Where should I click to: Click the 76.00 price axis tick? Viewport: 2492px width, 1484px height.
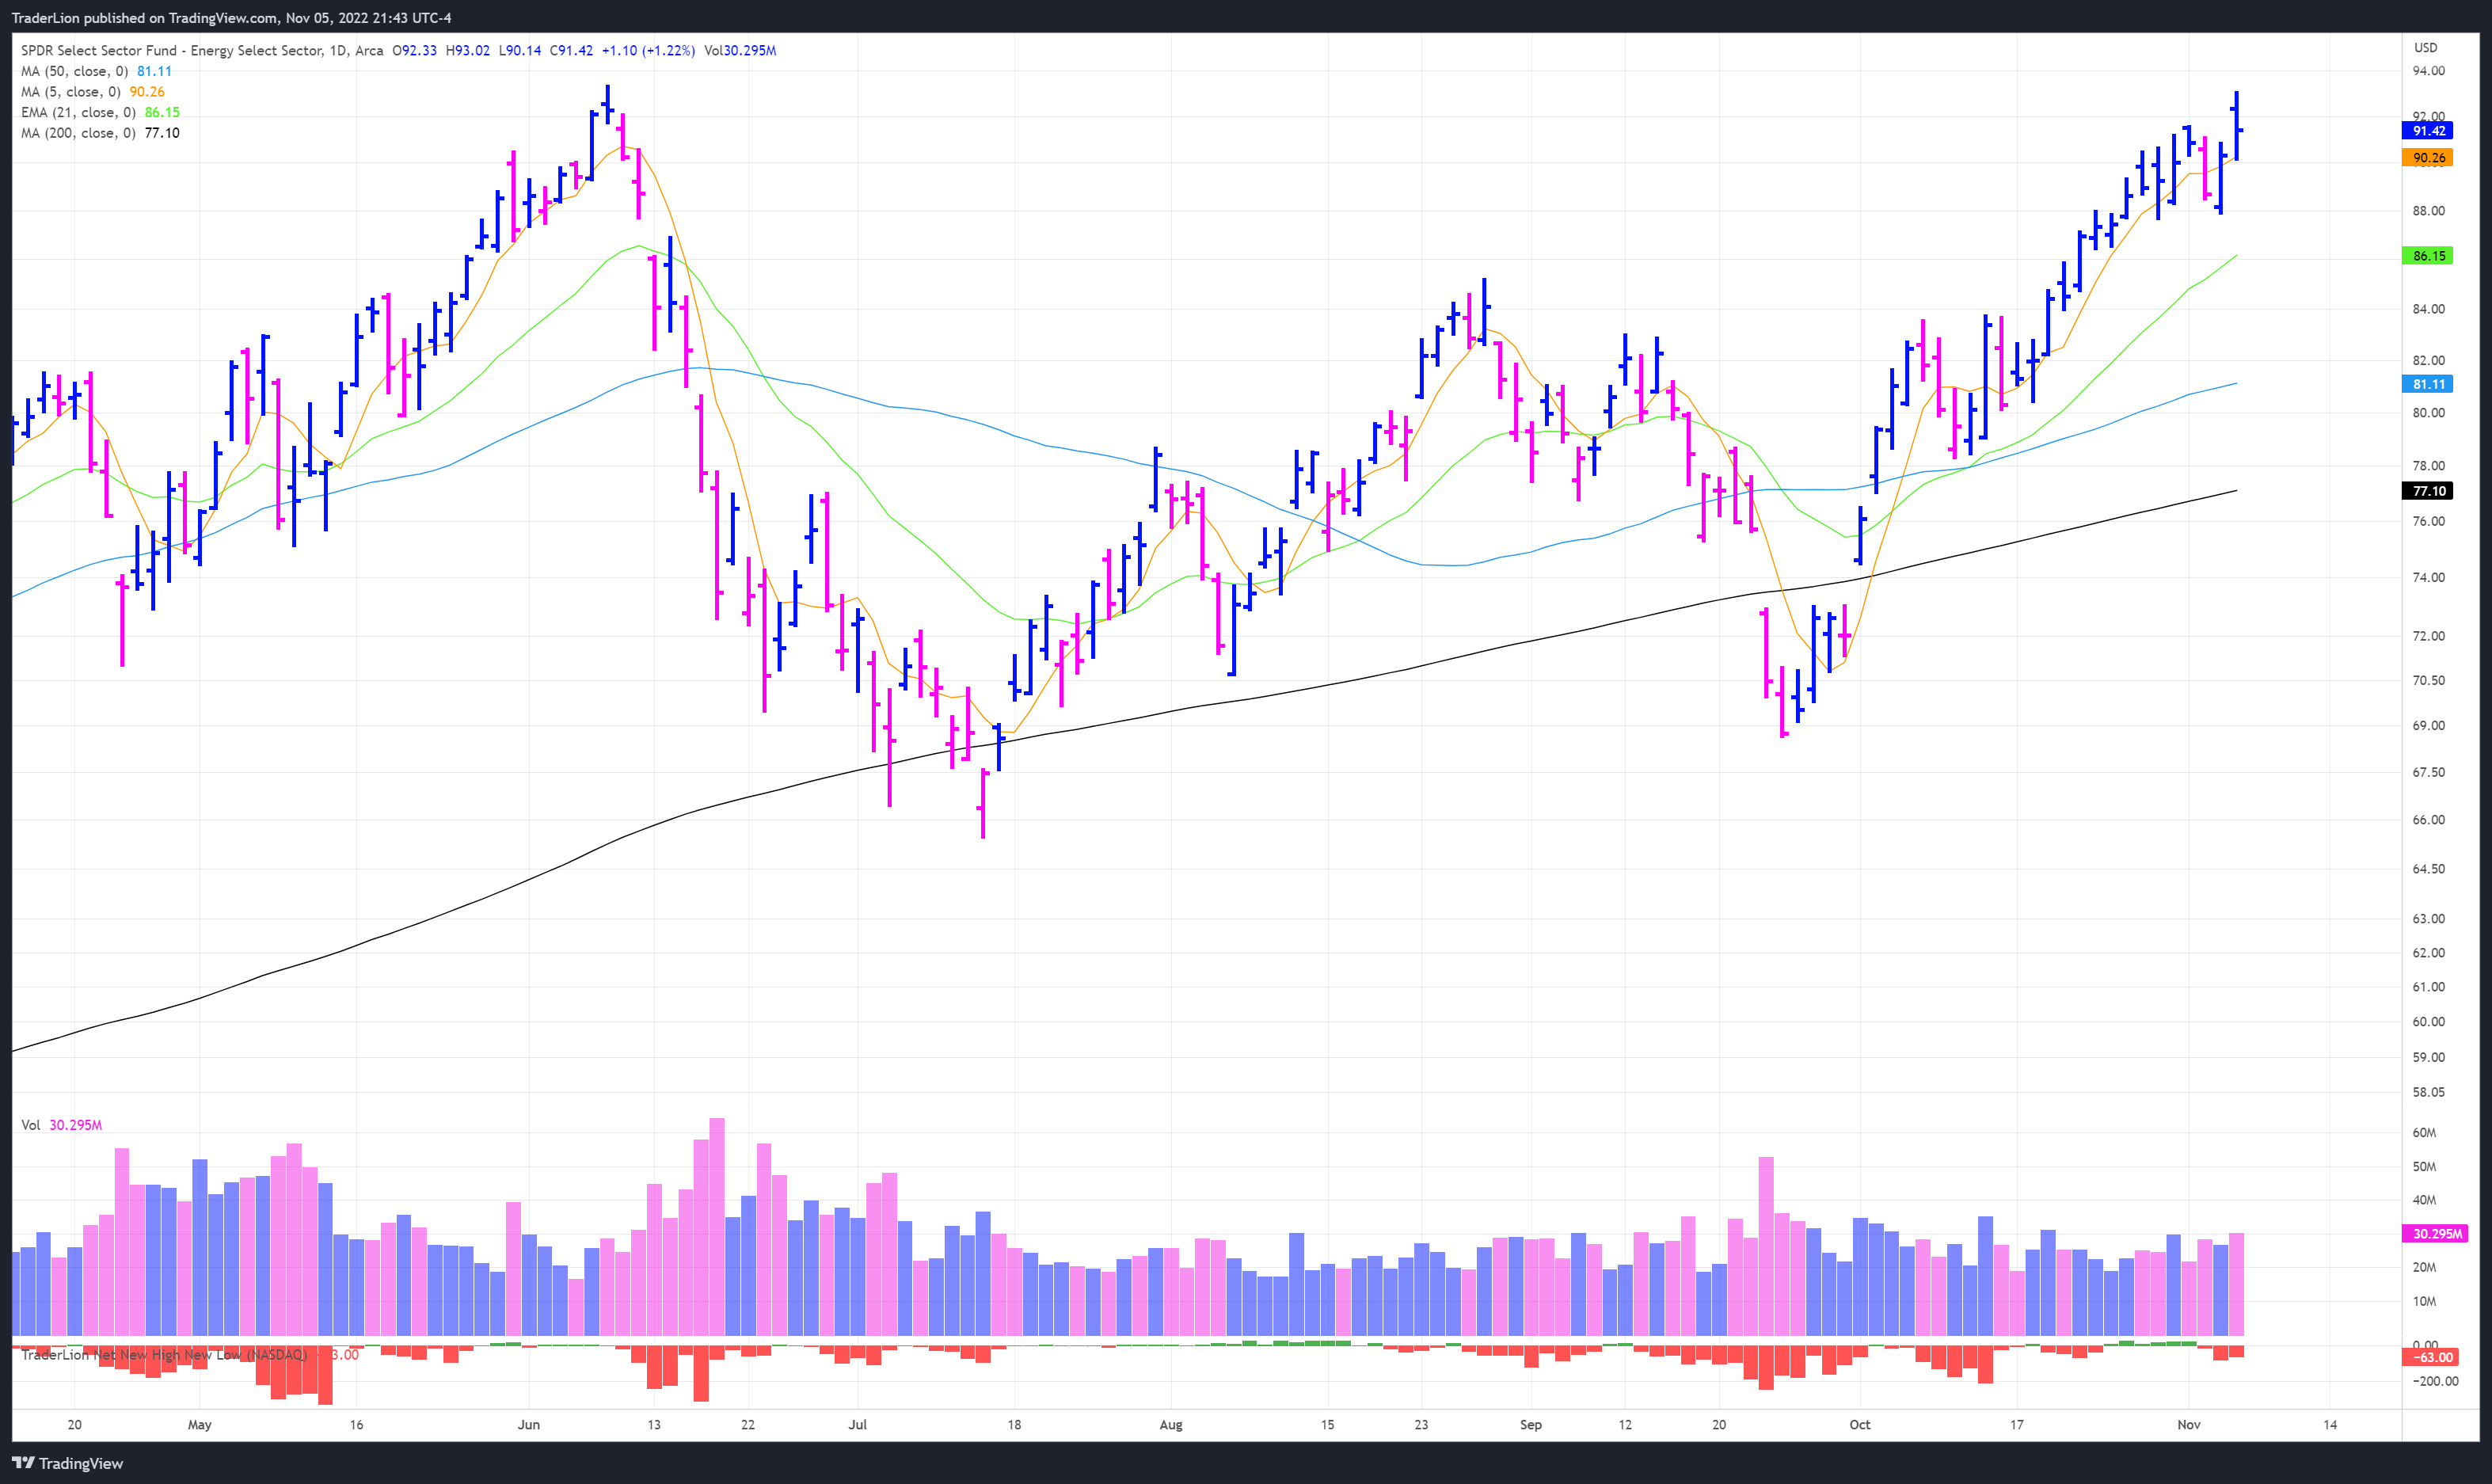coord(2428,521)
